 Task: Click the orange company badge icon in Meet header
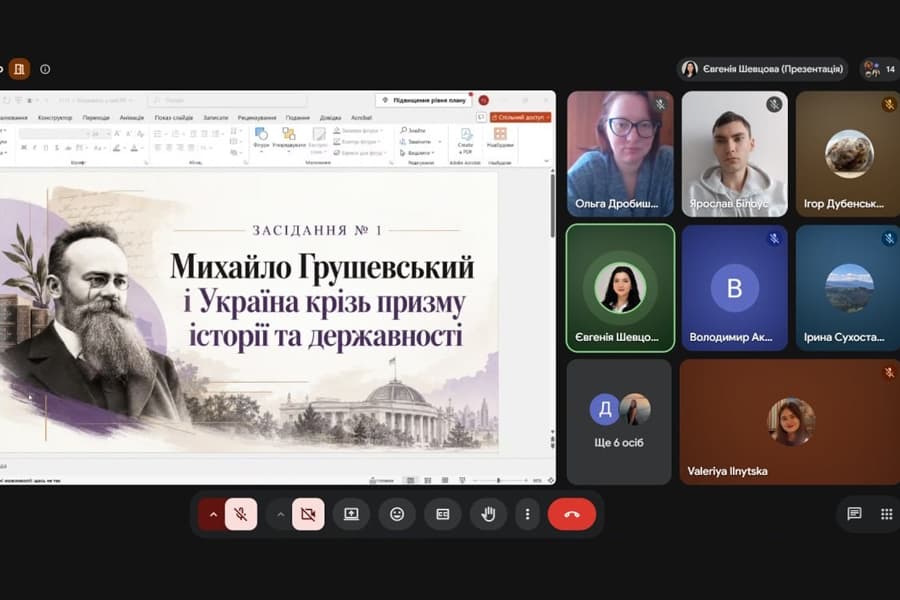click(x=19, y=69)
